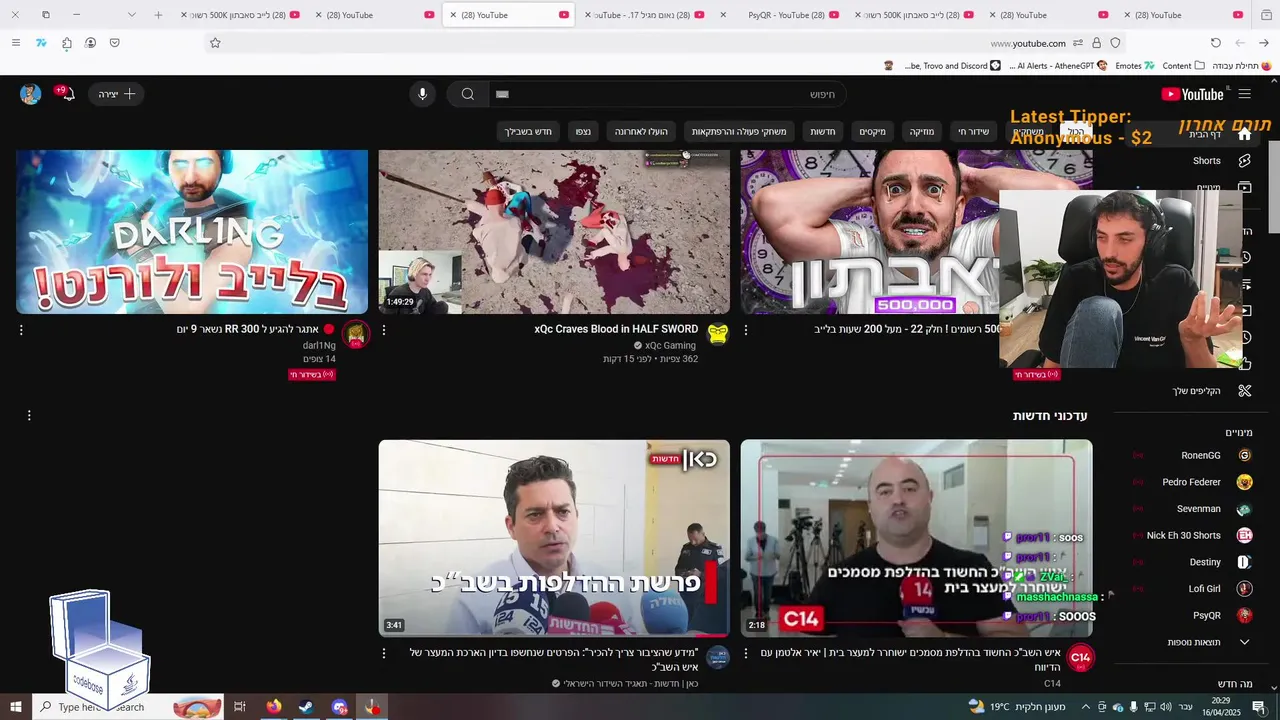
Task: Click the Windows Start button
Action: click(16, 707)
